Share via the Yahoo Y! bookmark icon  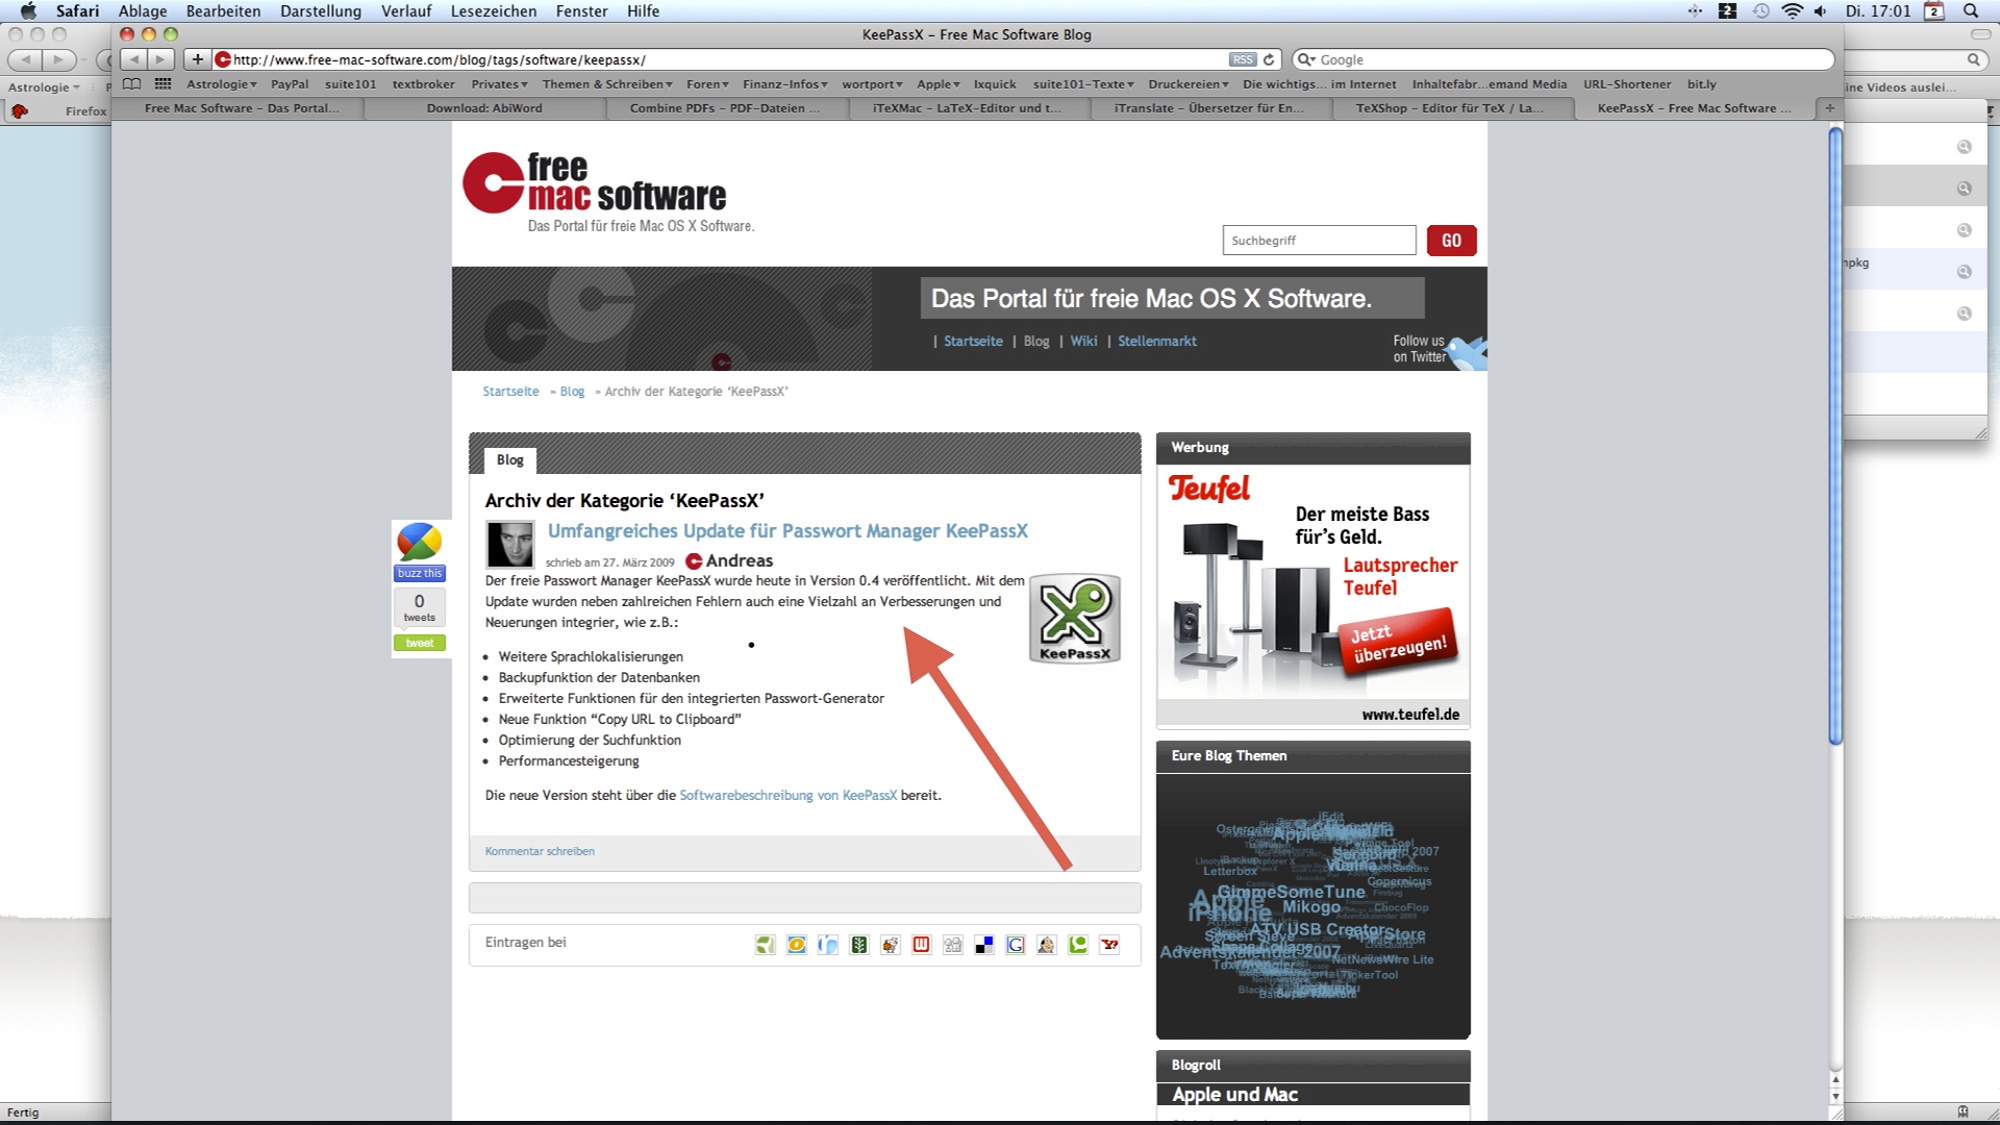tap(1109, 945)
